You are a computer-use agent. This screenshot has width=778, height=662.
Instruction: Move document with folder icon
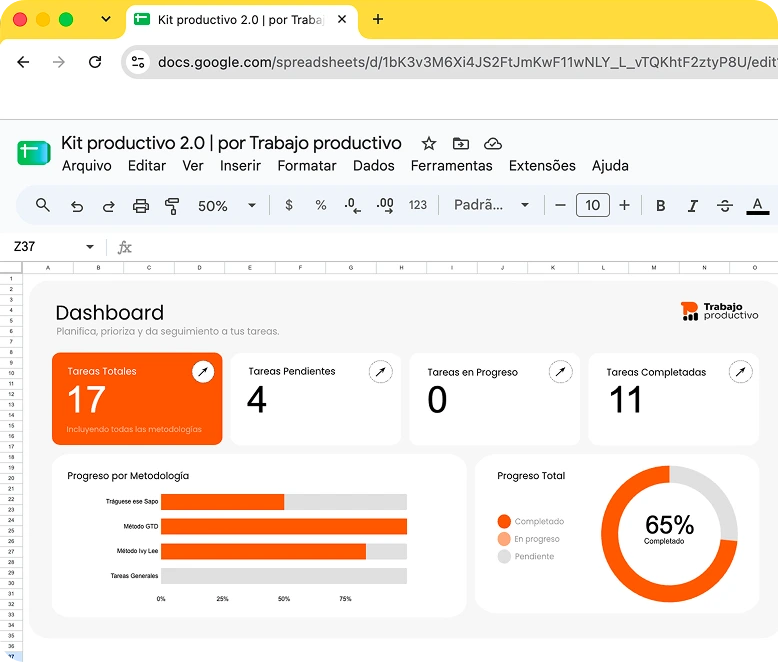pyautogui.click(x=461, y=143)
